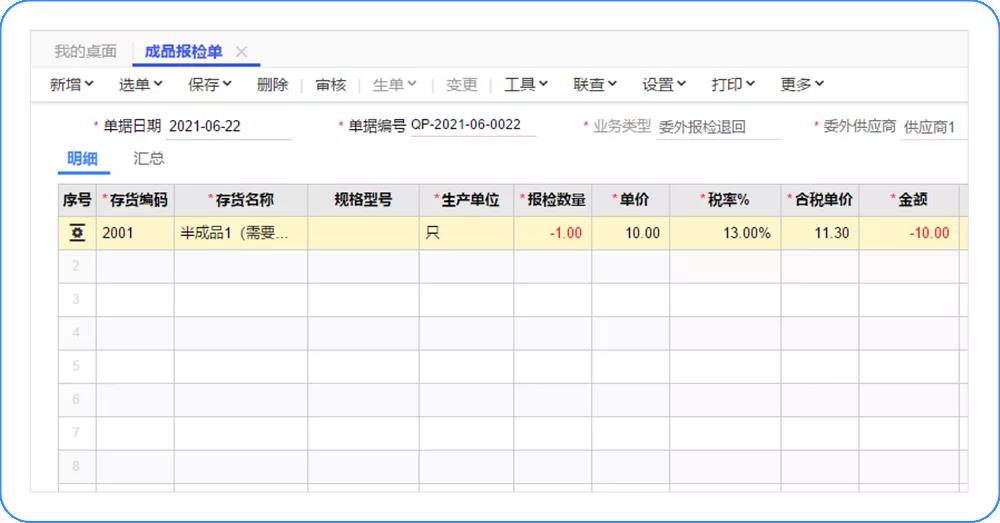
Task: Expand the 打印 menu
Action: point(733,84)
